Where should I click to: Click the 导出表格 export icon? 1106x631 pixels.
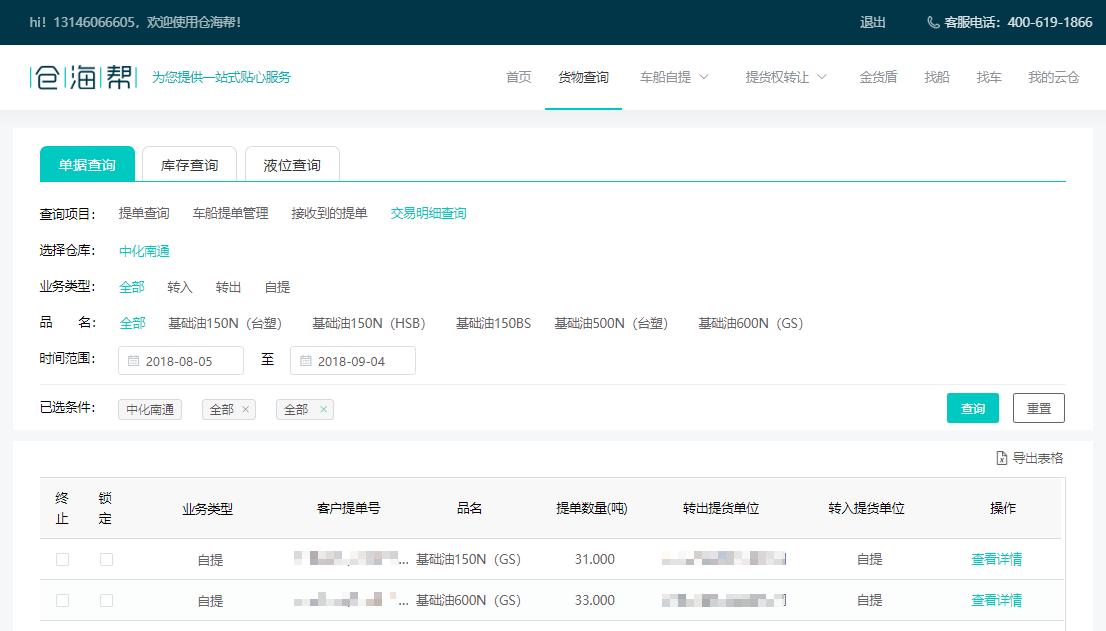(x=999, y=457)
